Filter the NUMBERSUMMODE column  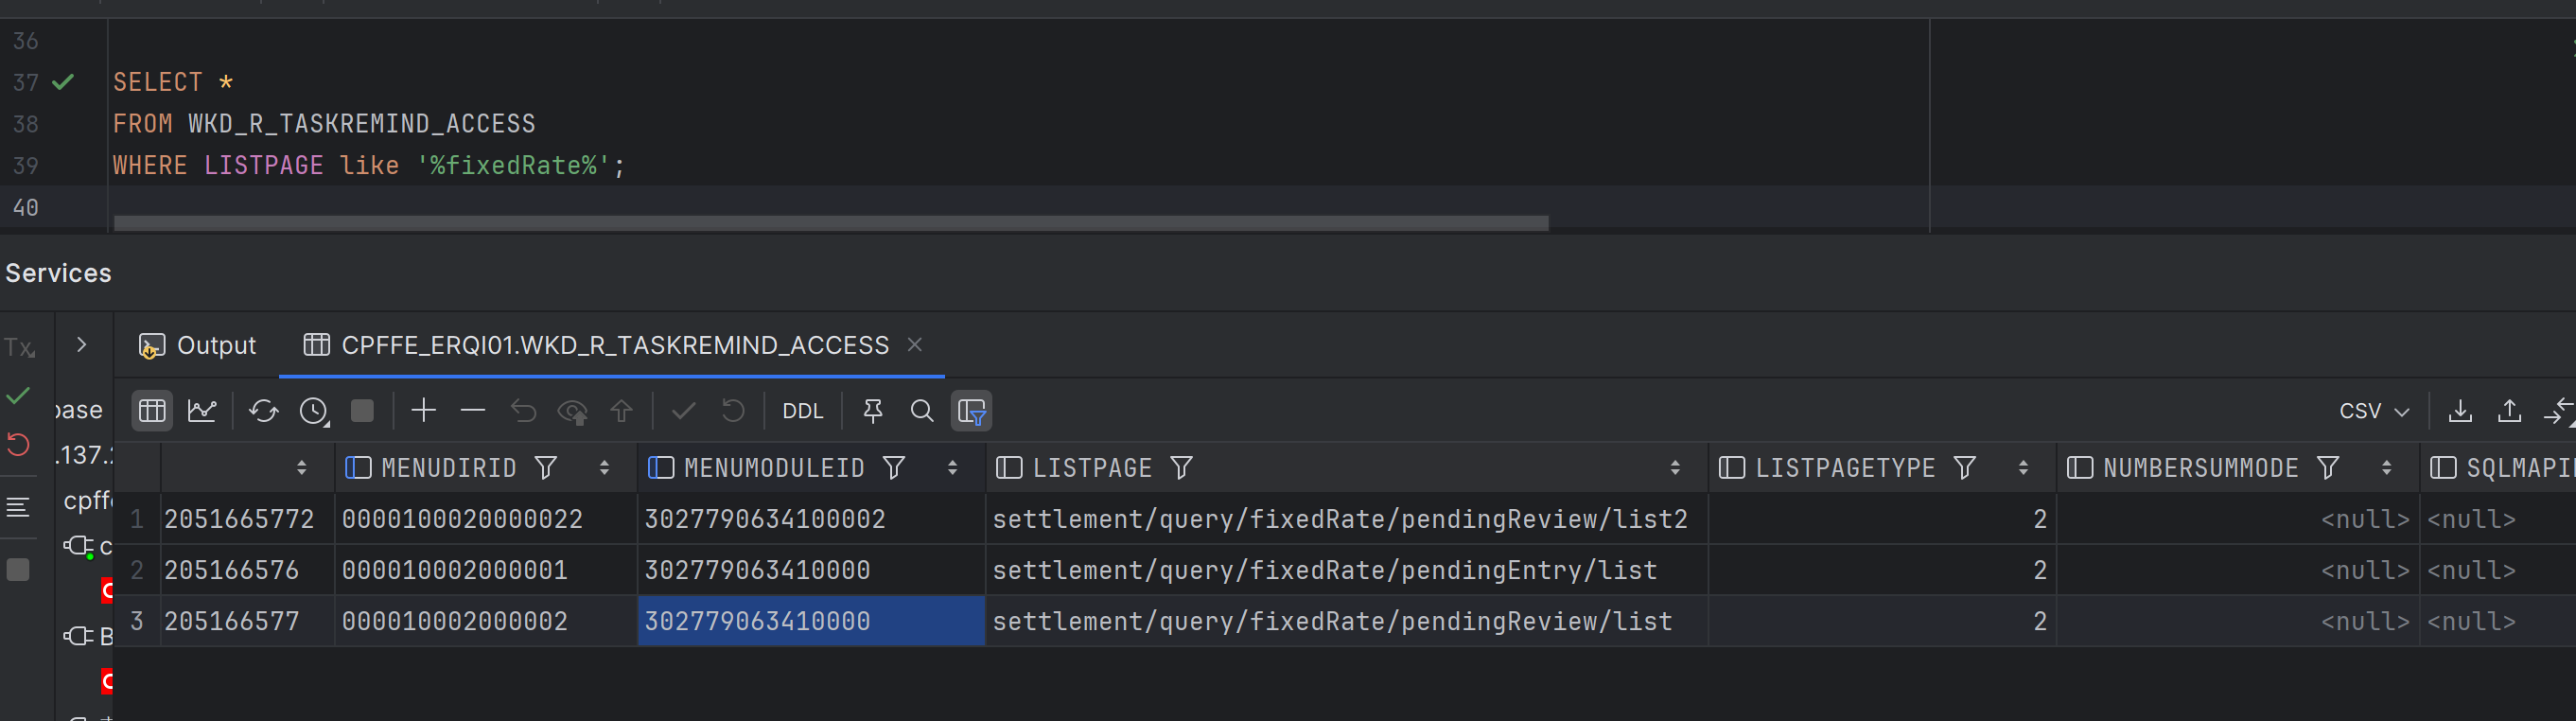(x=2328, y=468)
